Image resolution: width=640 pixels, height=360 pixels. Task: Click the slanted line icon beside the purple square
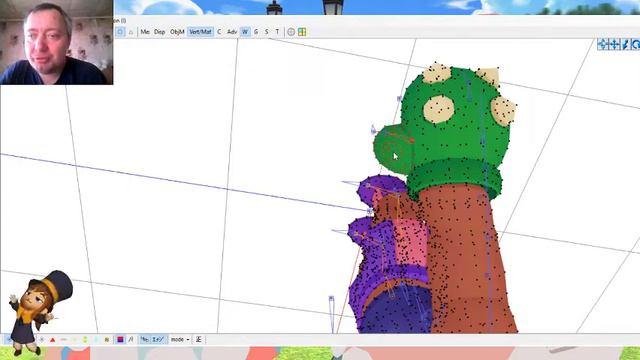click(131, 340)
